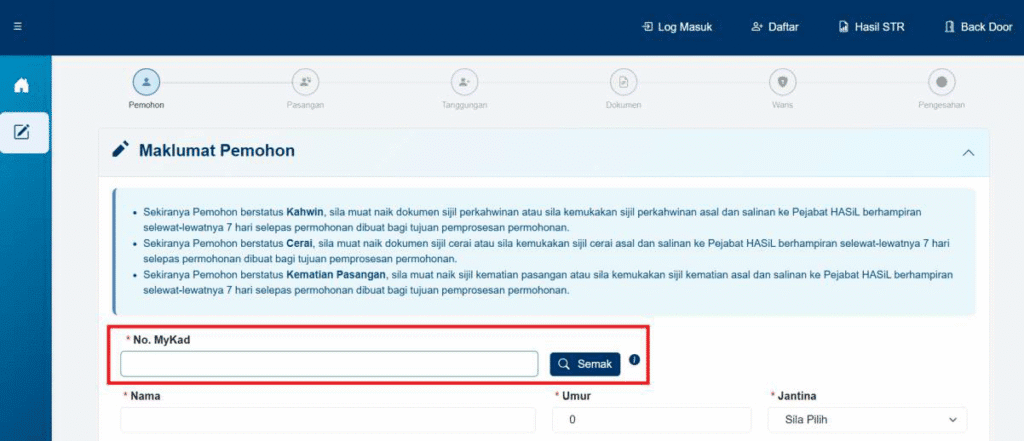Image resolution: width=1024 pixels, height=441 pixels.
Task: Click the home icon in sidebar
Action: click(x=21, y=85)
